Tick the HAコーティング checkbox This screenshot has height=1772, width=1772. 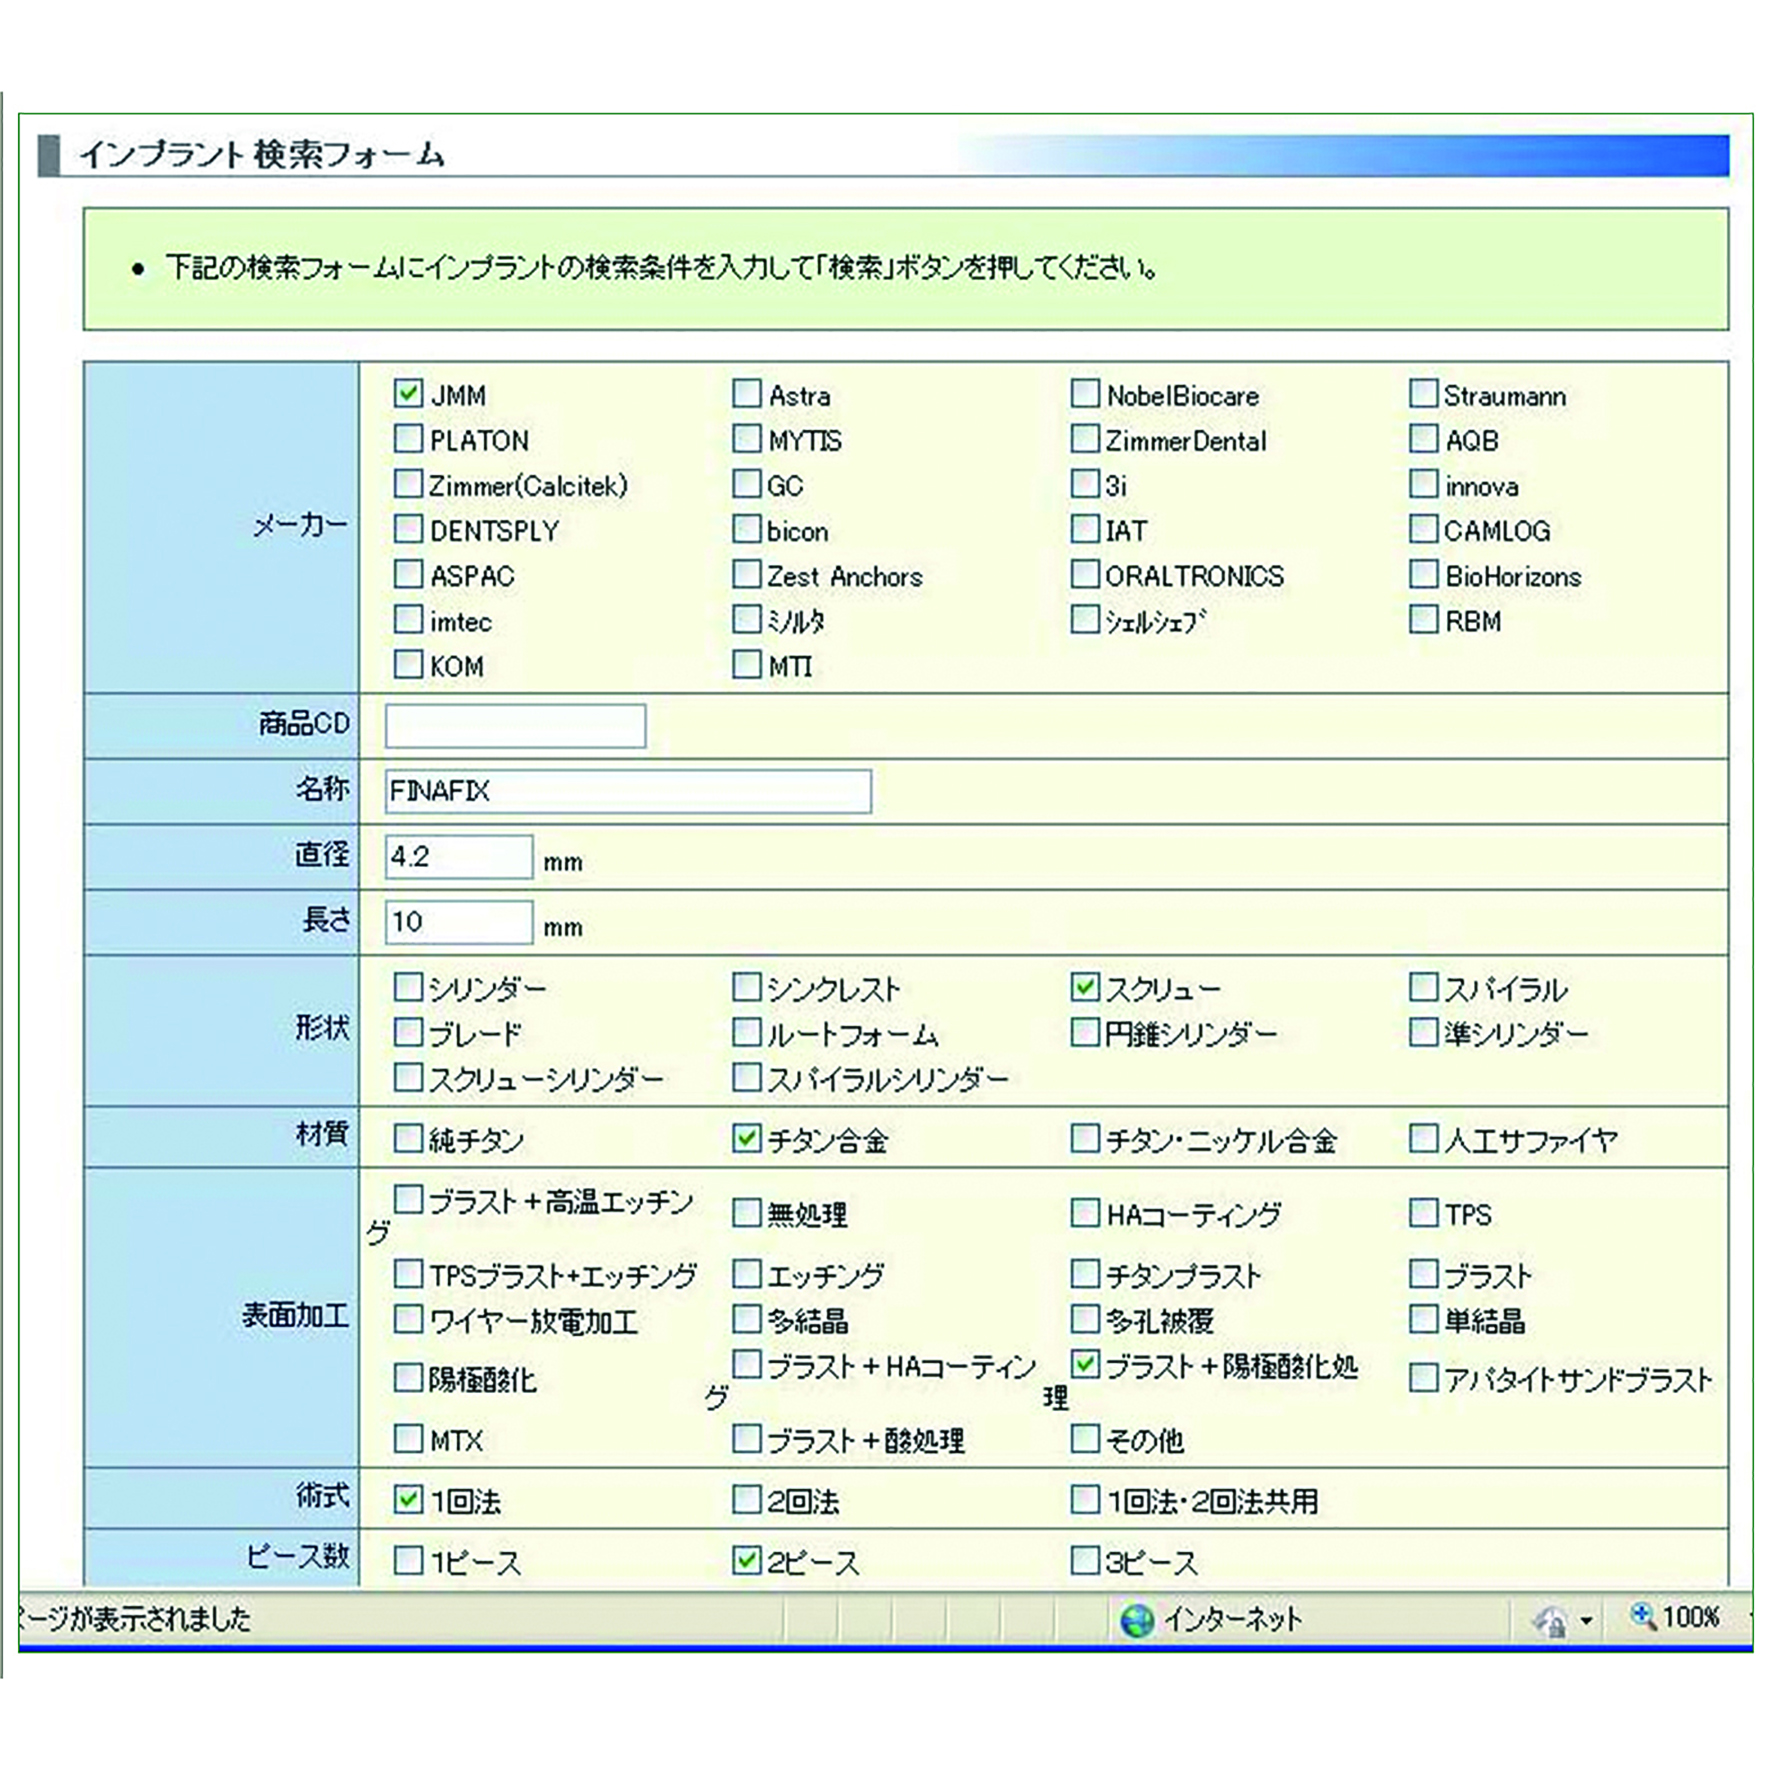tap(1085, 1213)
